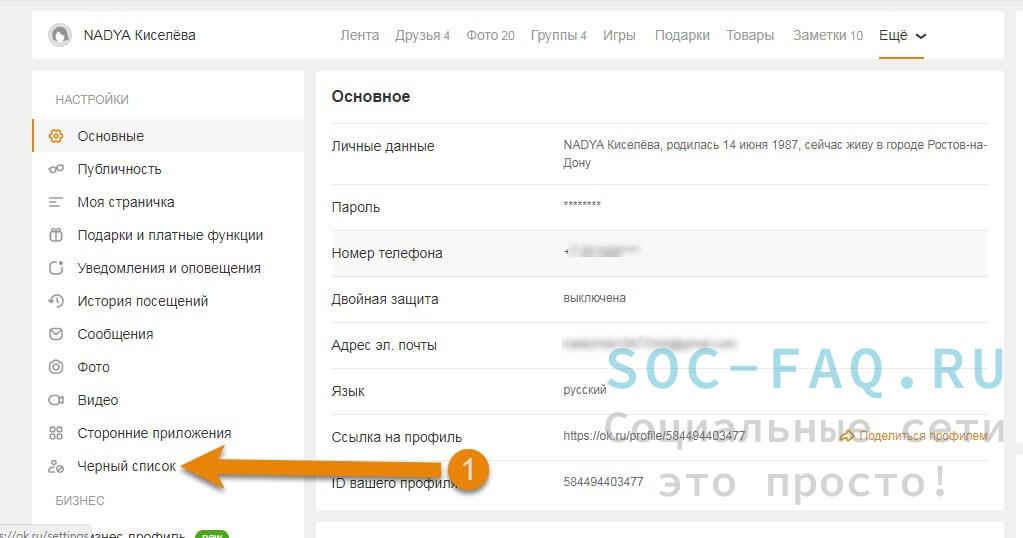Click the envelope icon beside Сообщения
The height and width of the screenshot is (538, 1023).
pos(56,334)
